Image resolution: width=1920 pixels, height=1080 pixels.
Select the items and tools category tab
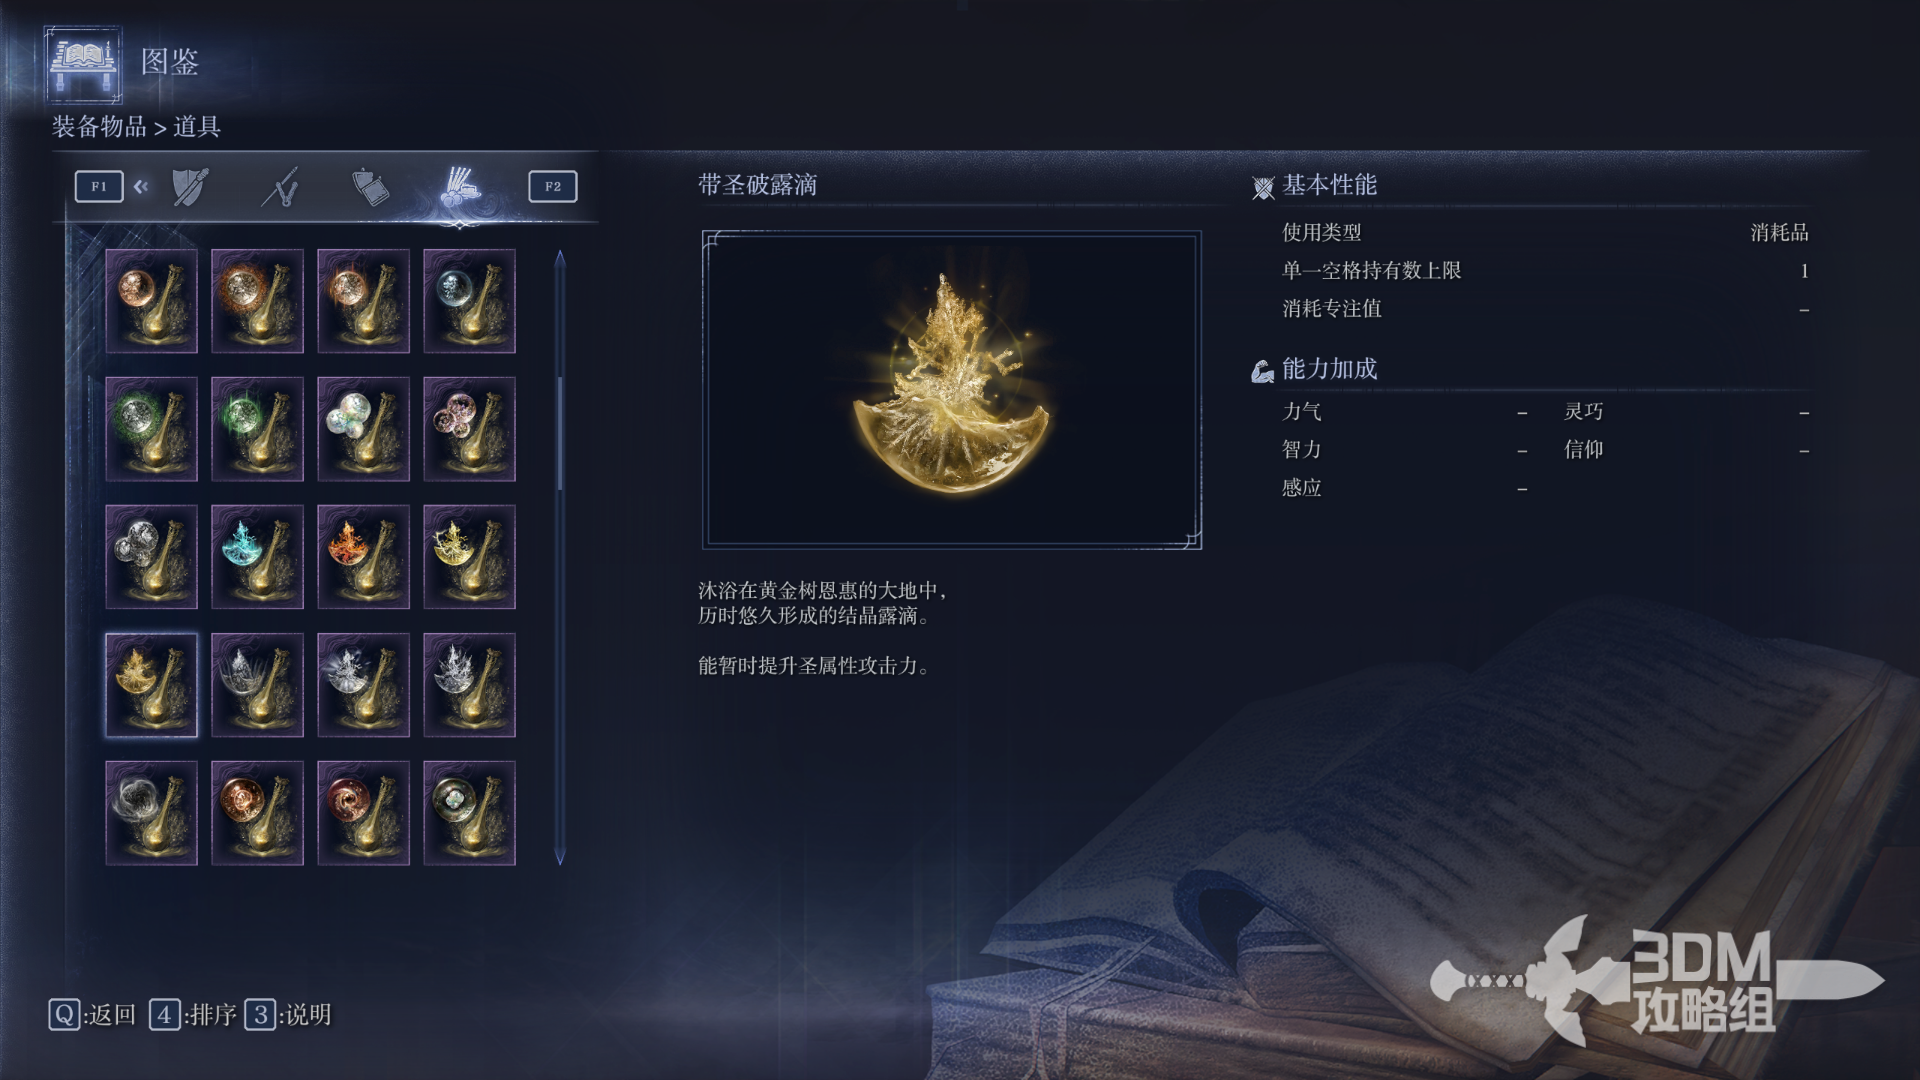[460, 187]
